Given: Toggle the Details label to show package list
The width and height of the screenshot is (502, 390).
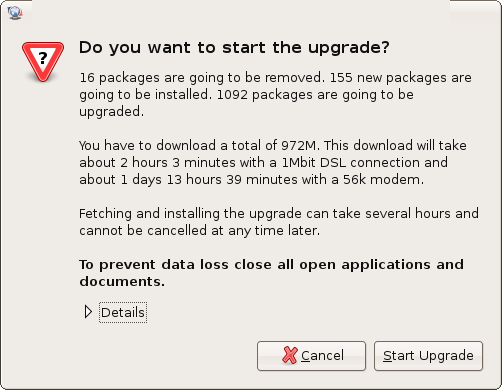Looking at the screenshot, I should click(123, 312).
